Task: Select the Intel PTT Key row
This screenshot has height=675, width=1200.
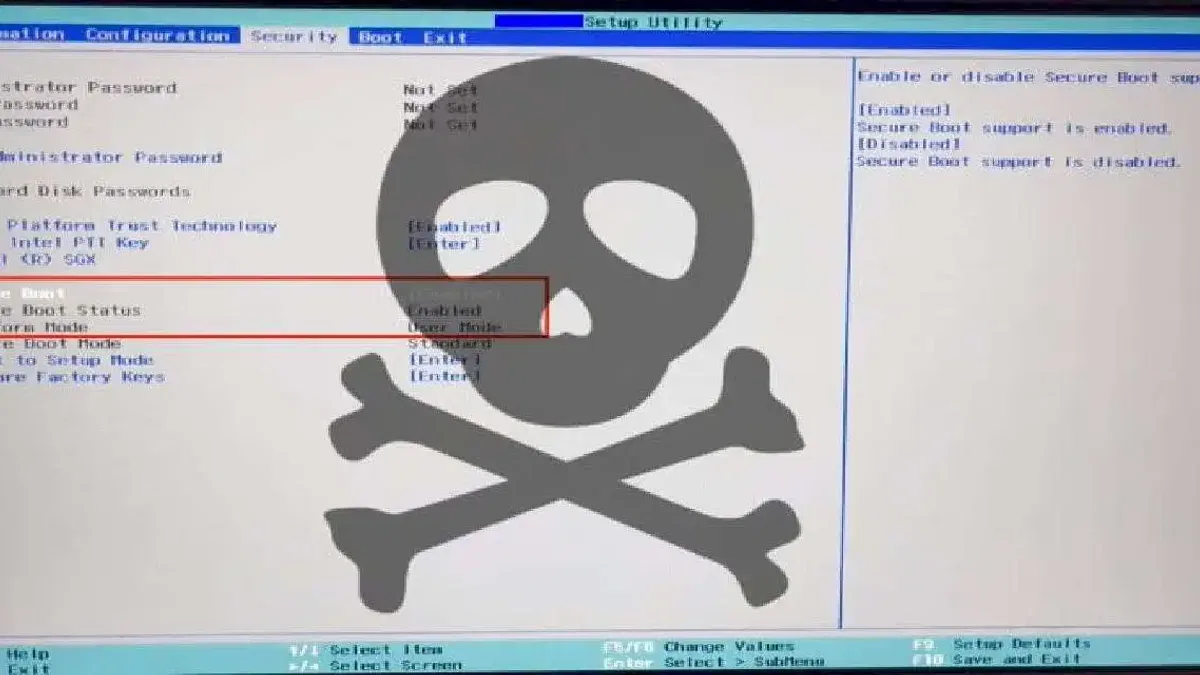Action: [79, 243]
